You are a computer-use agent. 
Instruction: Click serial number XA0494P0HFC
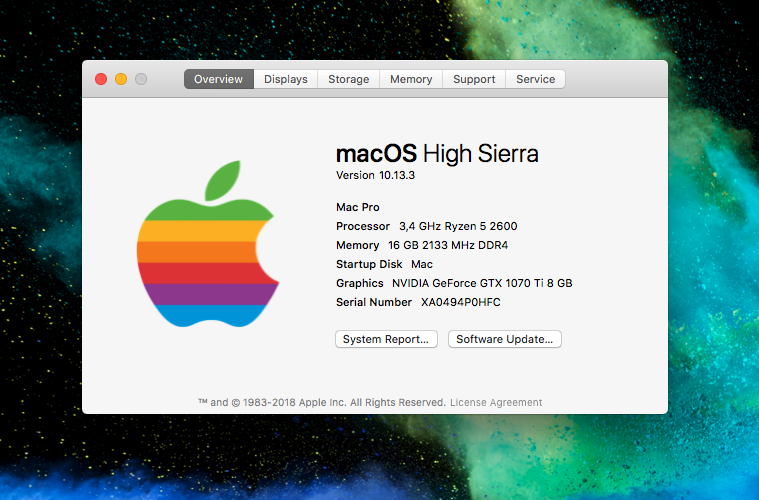pyautogui.click(x=460, y=302)
